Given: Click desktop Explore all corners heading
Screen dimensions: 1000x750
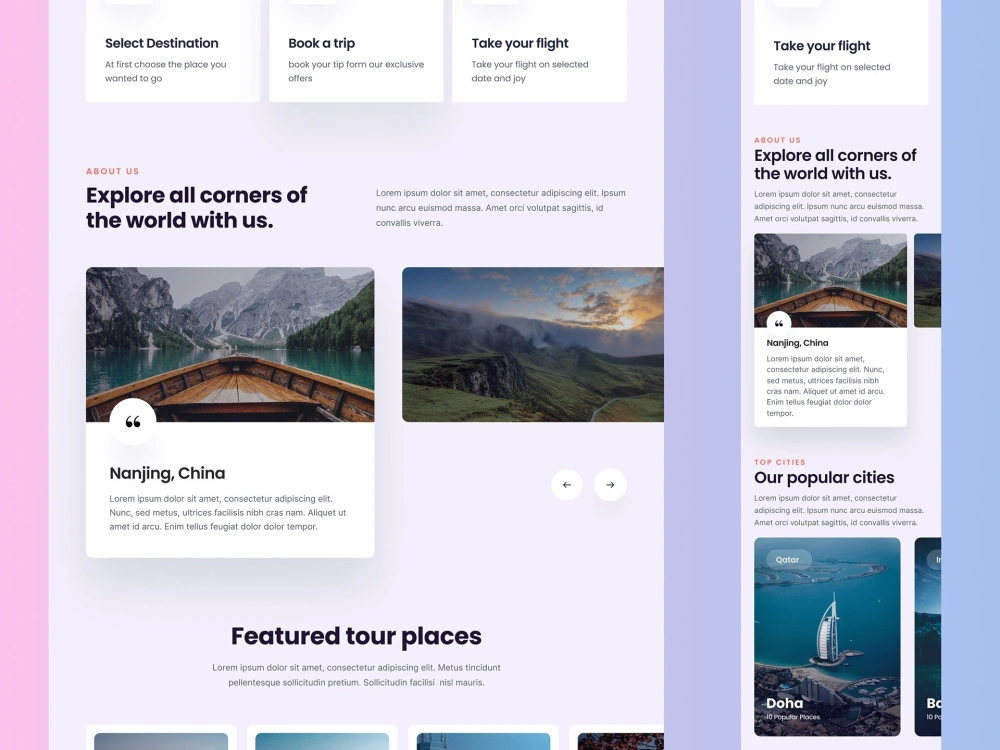Looking at the screenshot, I should pyautogui.click(x=196, y=207).
